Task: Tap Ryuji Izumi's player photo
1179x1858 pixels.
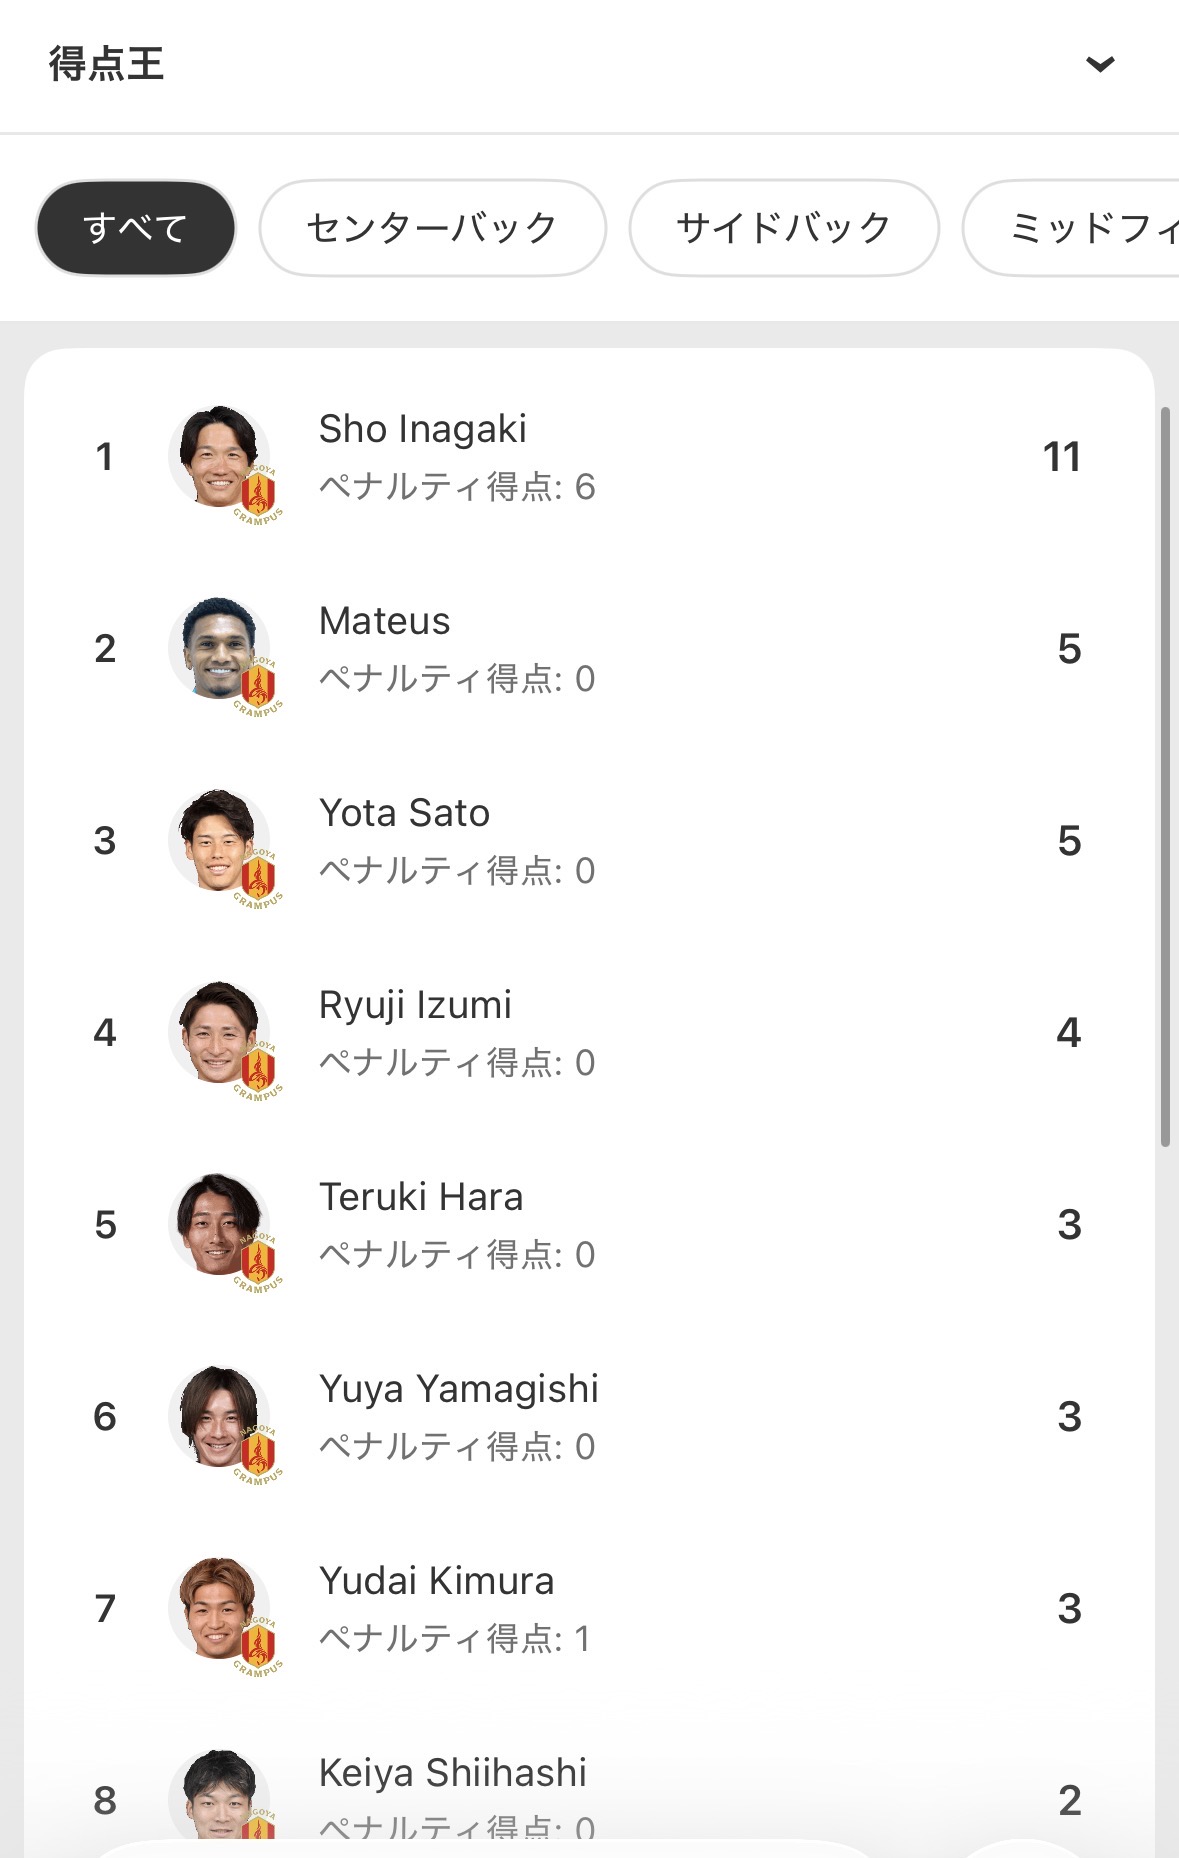Action: pyautogui.click(x=219, y=1031)
